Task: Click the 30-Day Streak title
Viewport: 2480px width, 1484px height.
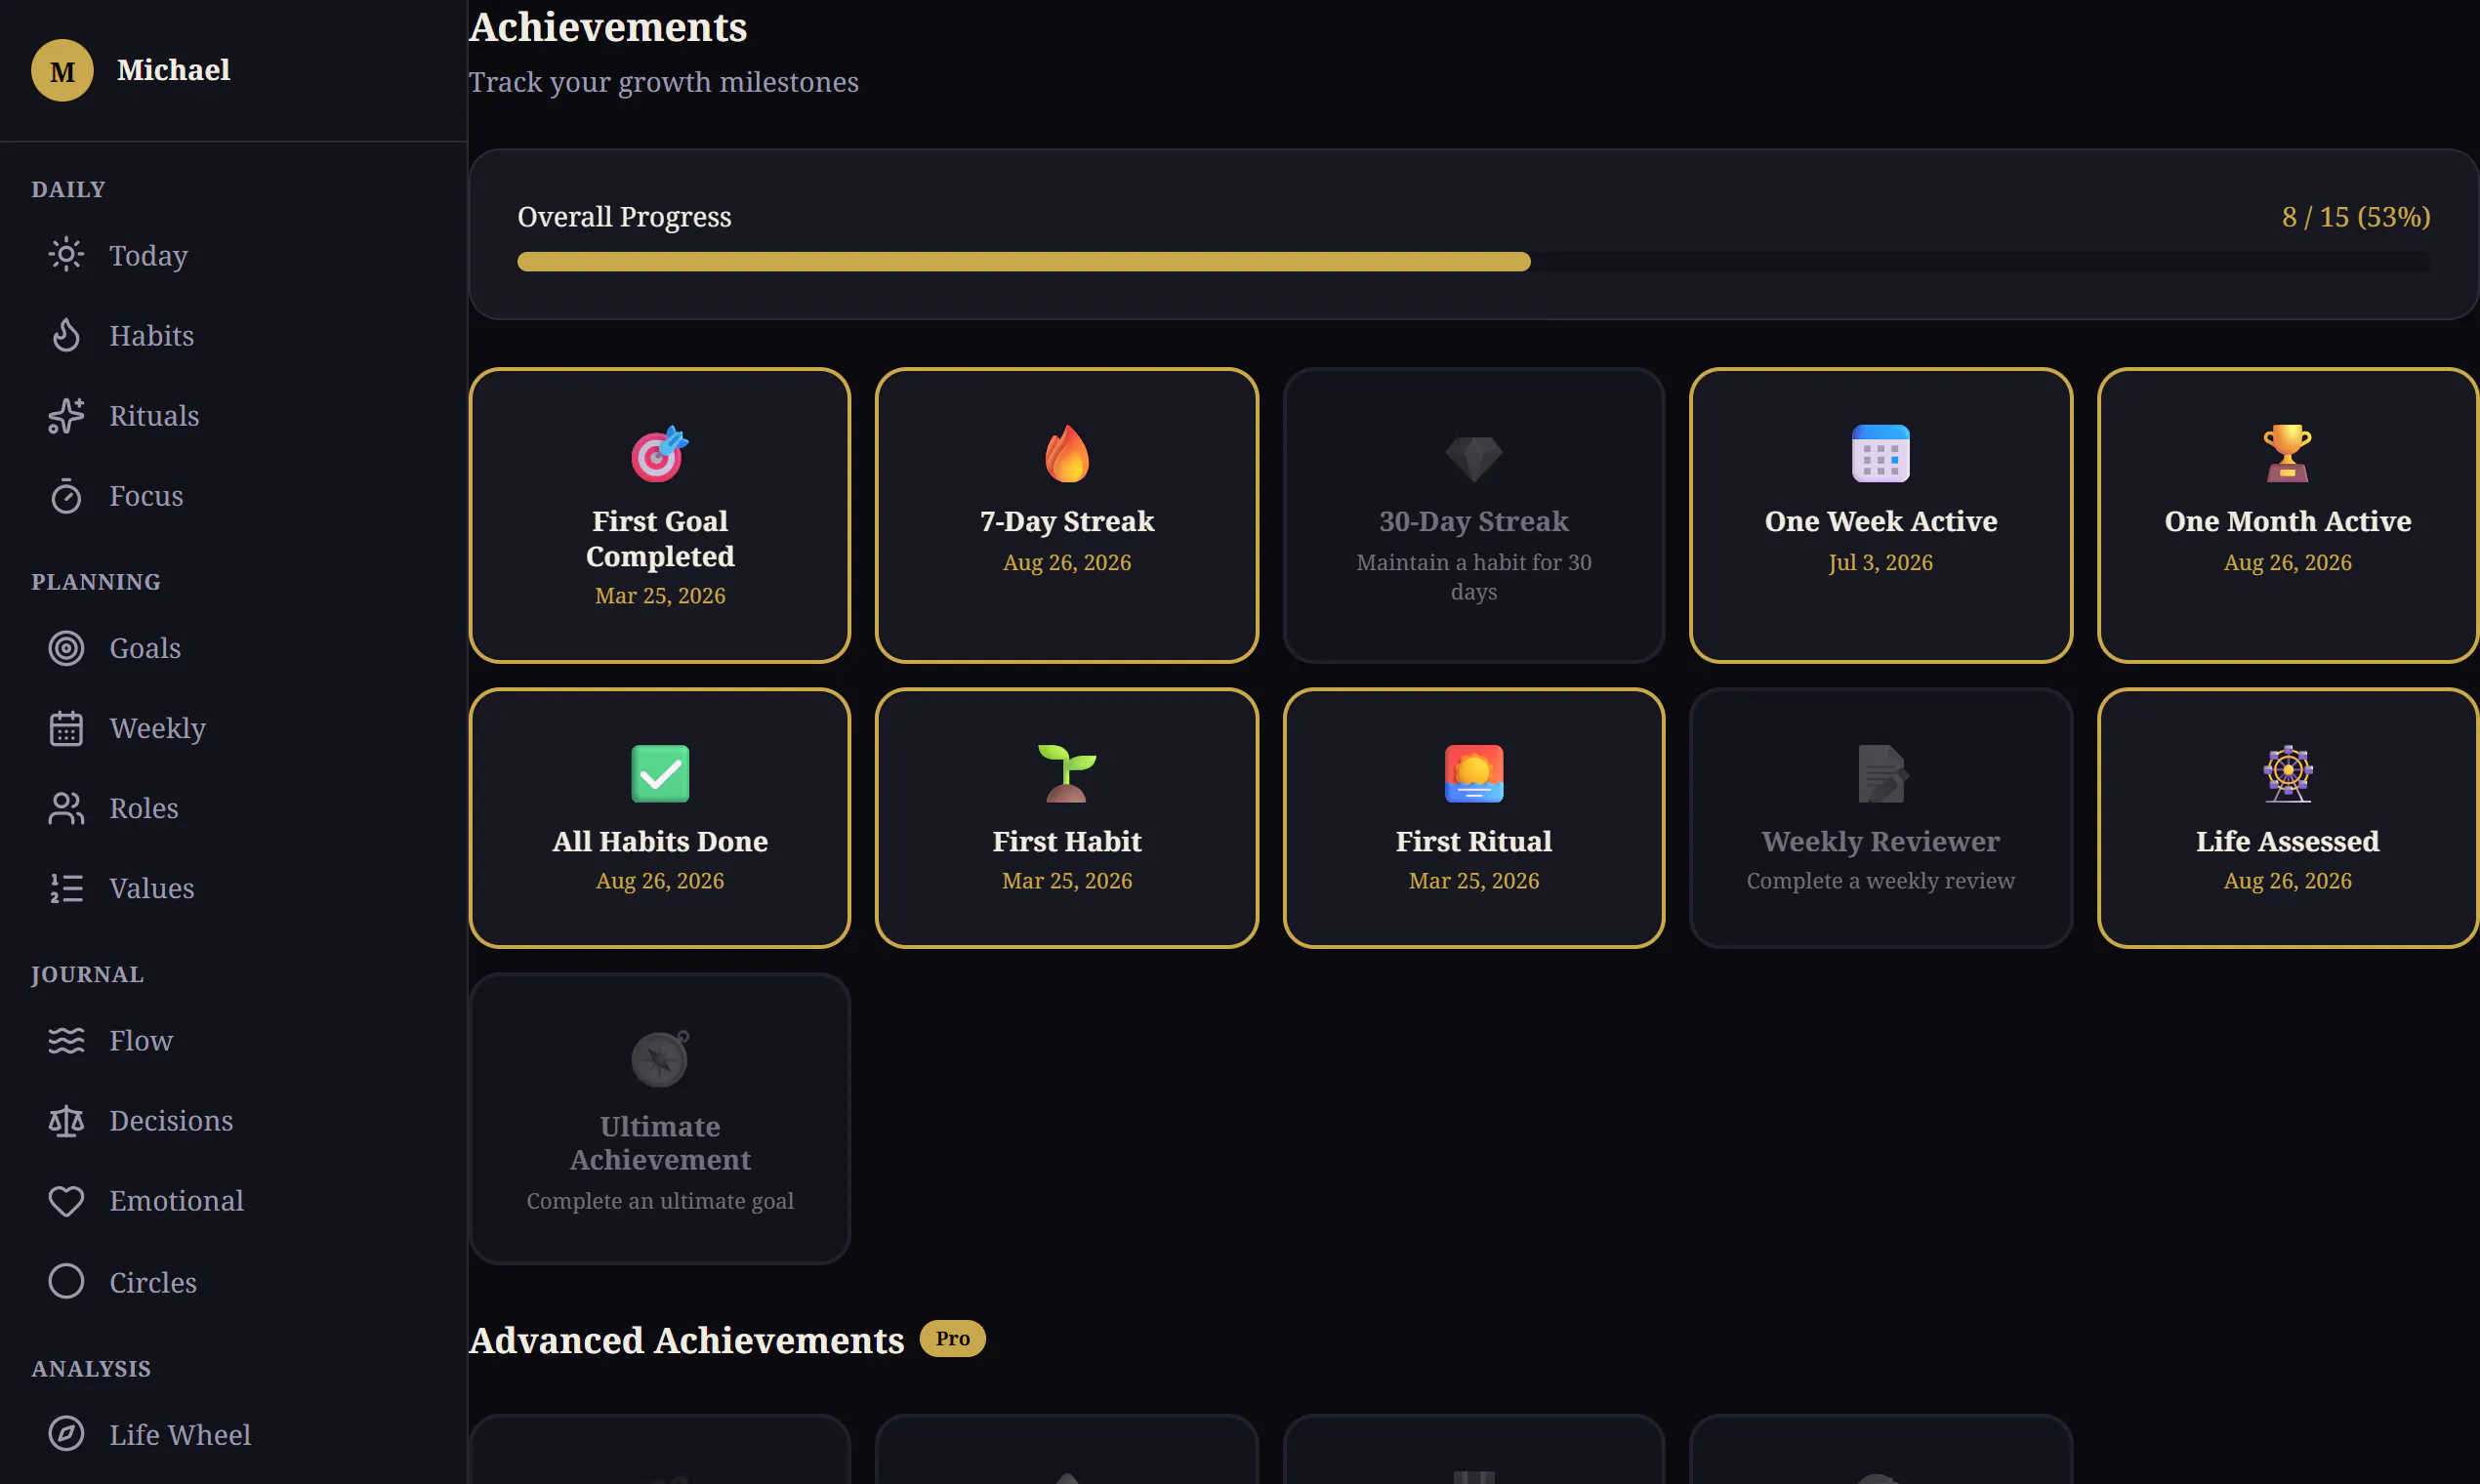Action: click(1474, 521)
